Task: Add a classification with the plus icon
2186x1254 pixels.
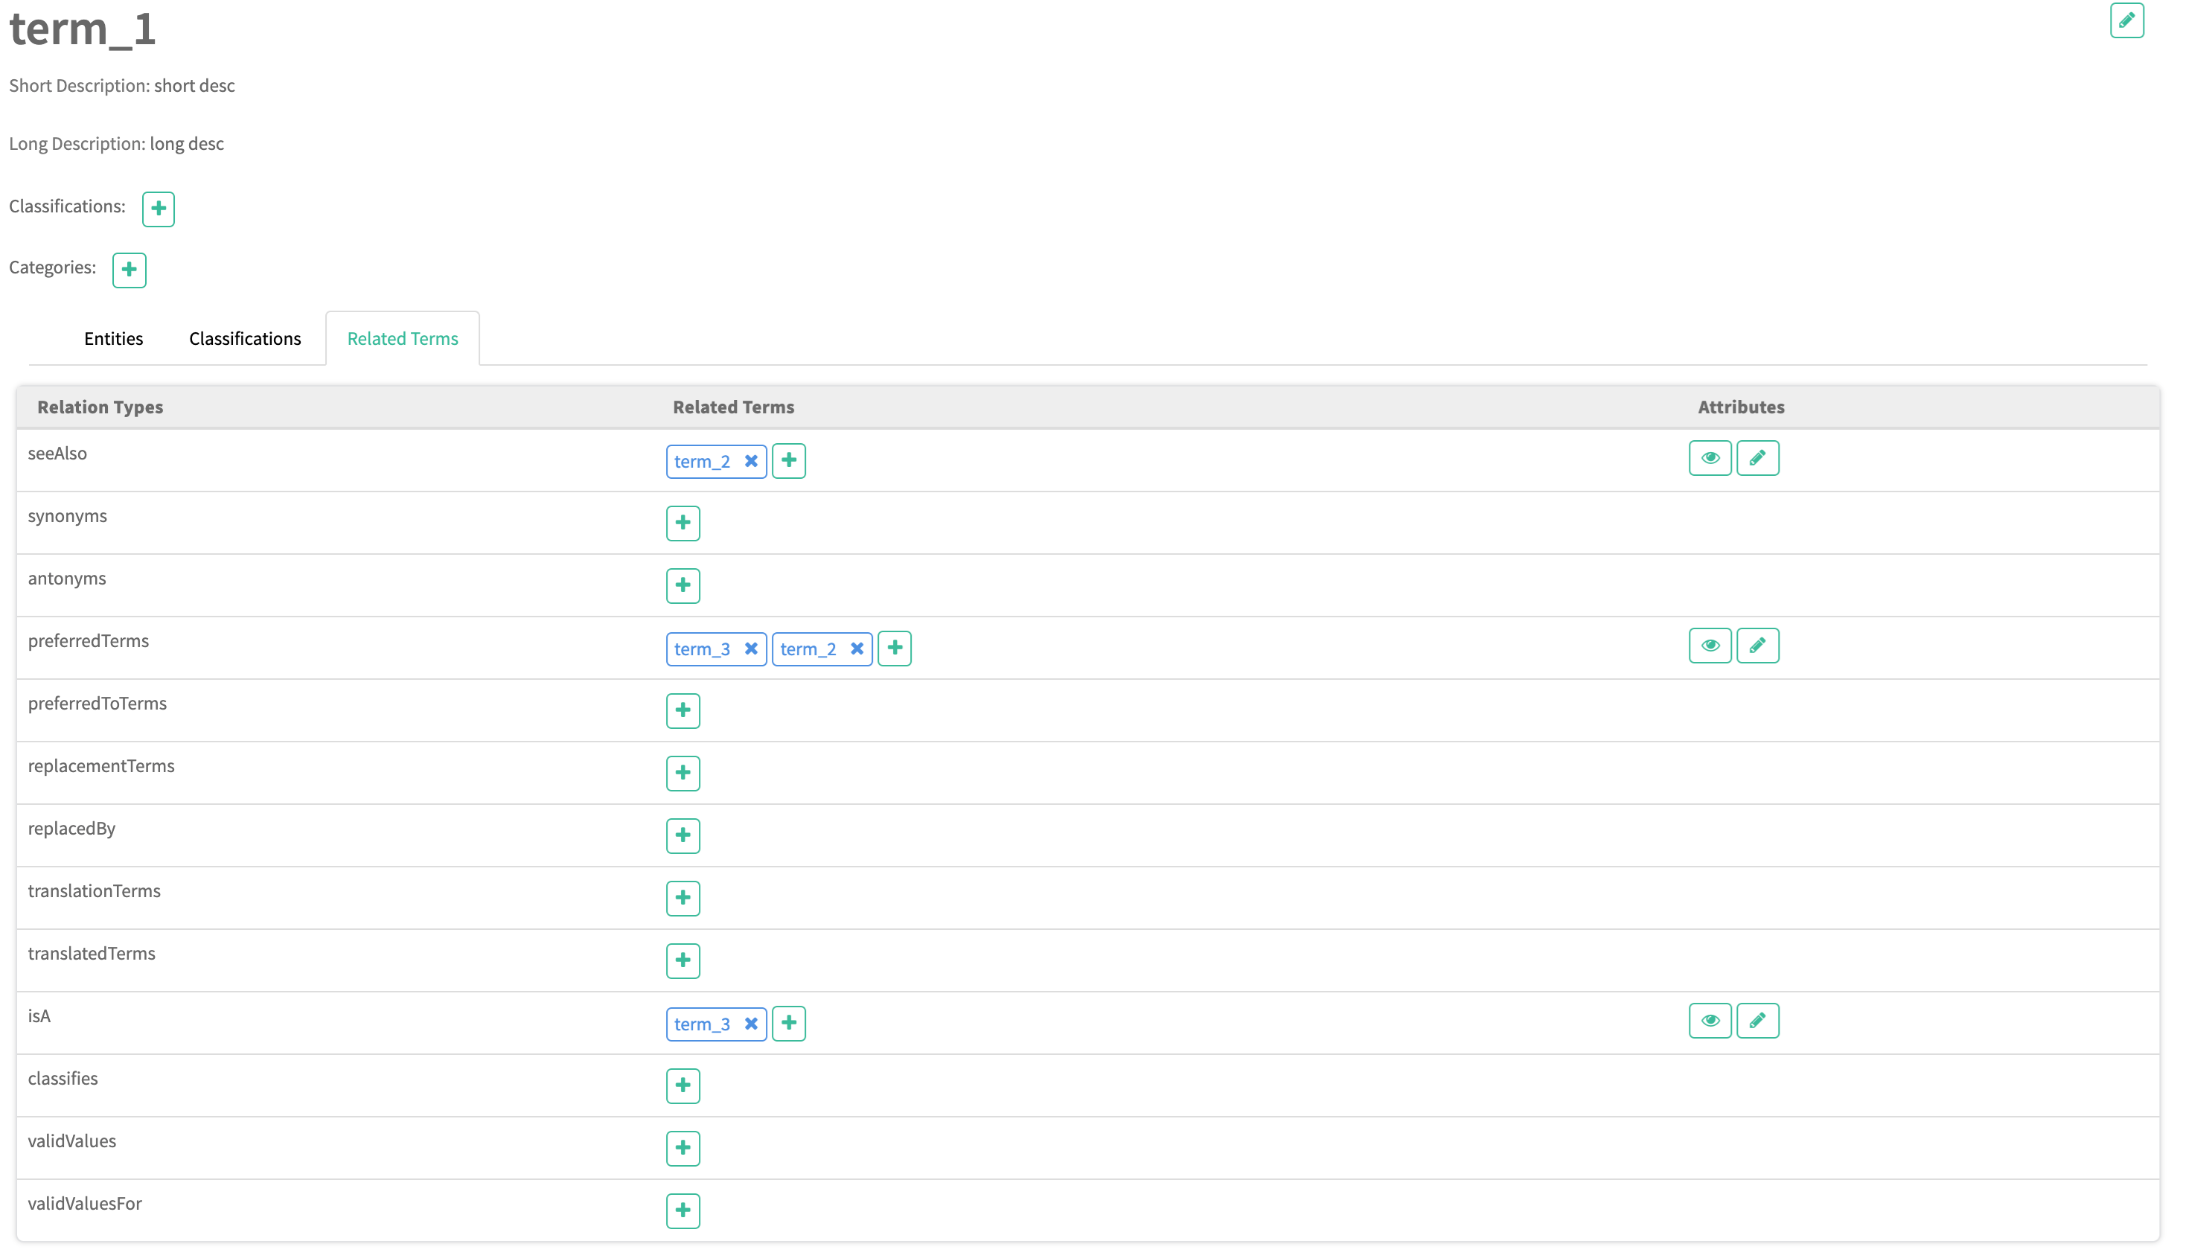Action: [x=158, y=209]
